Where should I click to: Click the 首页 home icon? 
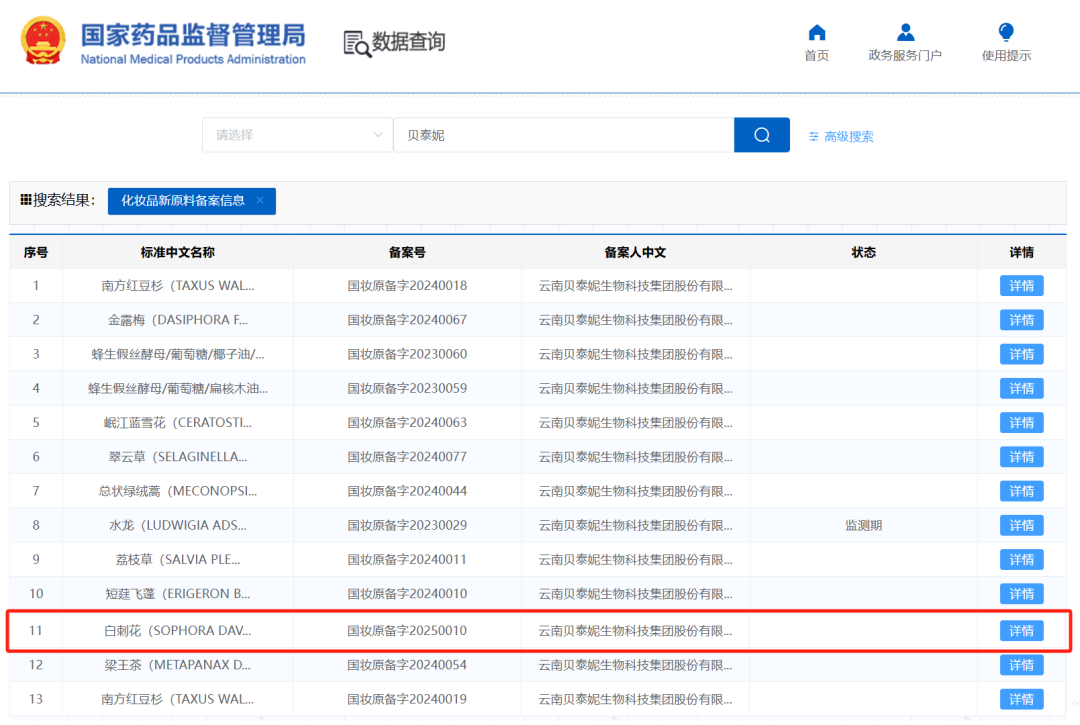(816, 32)
